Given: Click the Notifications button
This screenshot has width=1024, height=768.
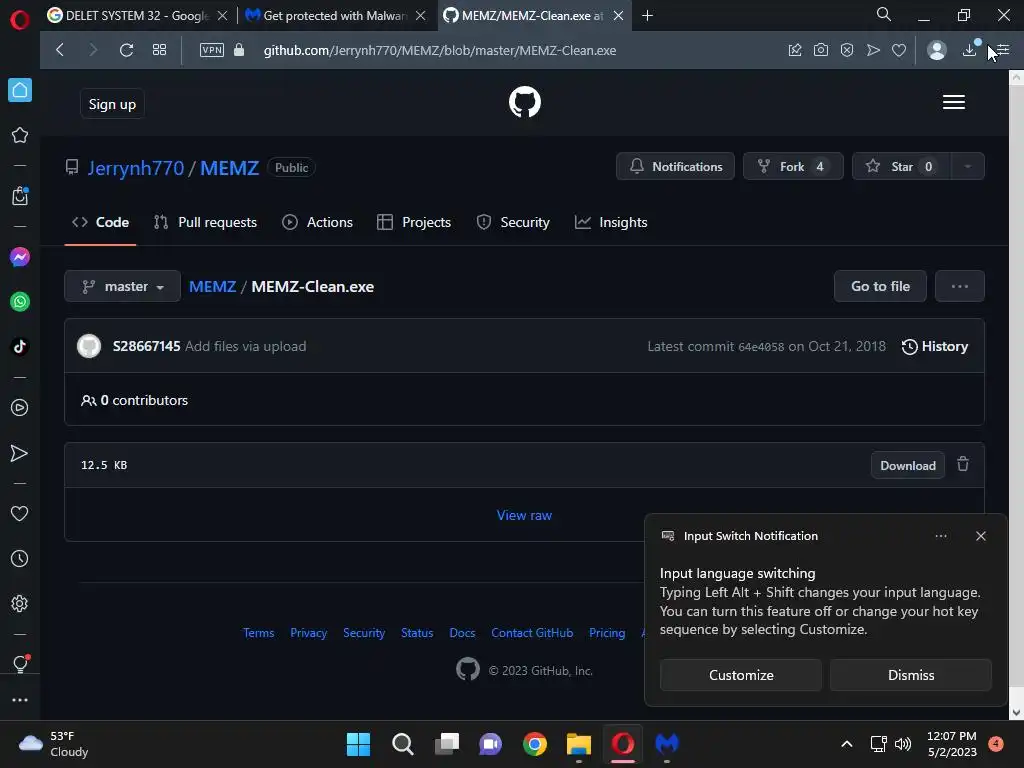Looking at the screenshot, I should pos(675,167).
